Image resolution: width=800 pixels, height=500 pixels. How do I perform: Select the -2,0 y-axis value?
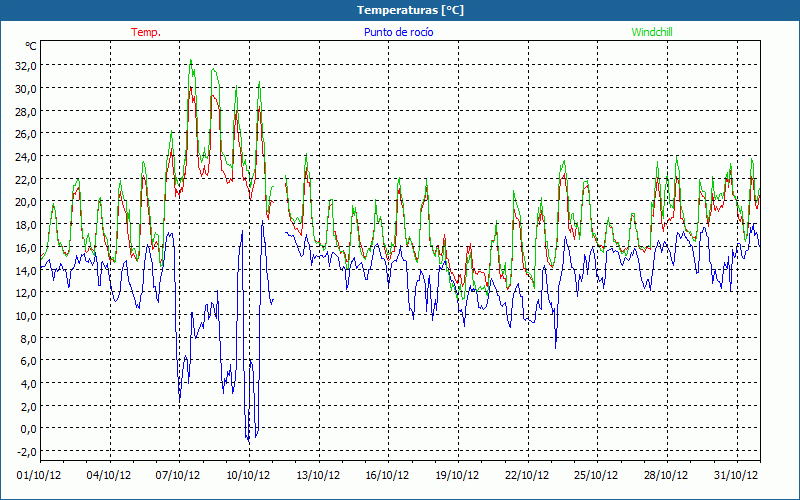[x=27, y=452]
